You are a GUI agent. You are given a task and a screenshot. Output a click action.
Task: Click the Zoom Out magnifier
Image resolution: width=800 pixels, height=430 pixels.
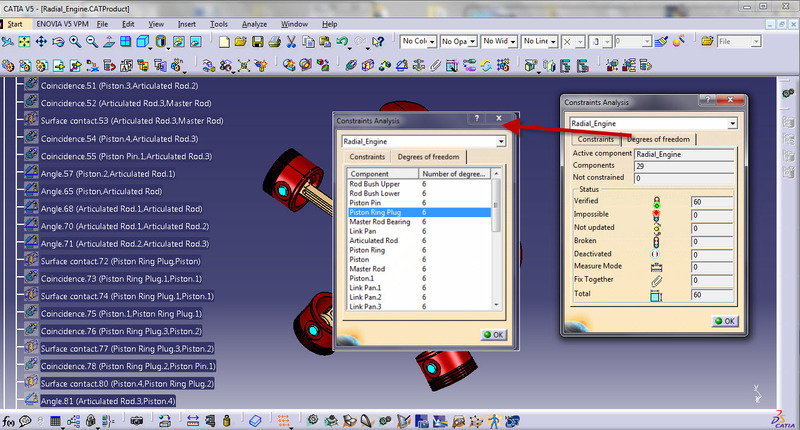[92, 42]
